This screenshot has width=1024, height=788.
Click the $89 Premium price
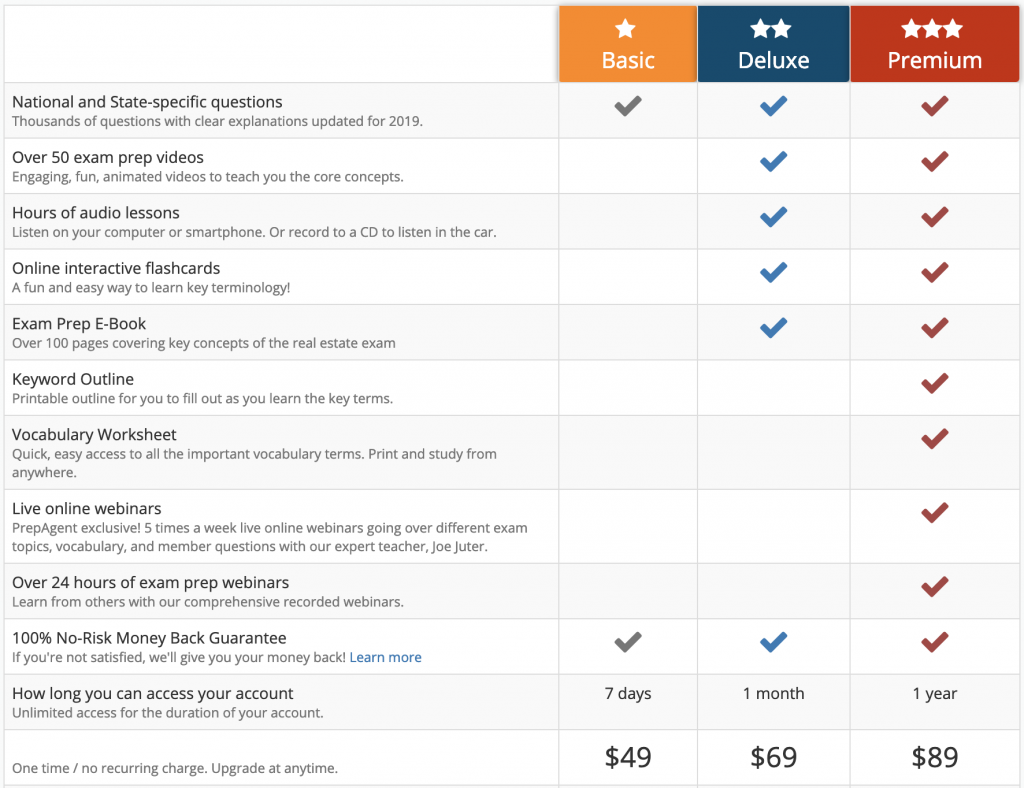tap(935, 757)
